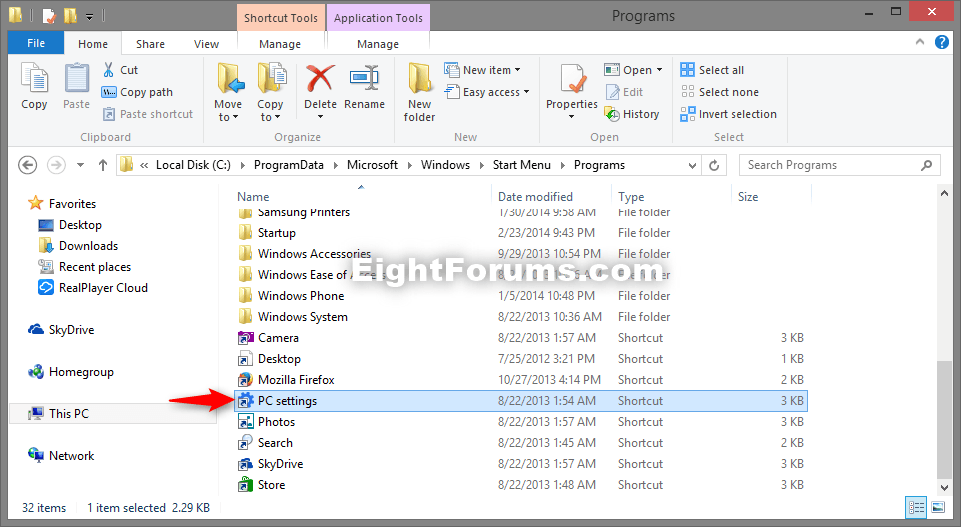
Task: Go up one folder level
Action: [103, 165]
